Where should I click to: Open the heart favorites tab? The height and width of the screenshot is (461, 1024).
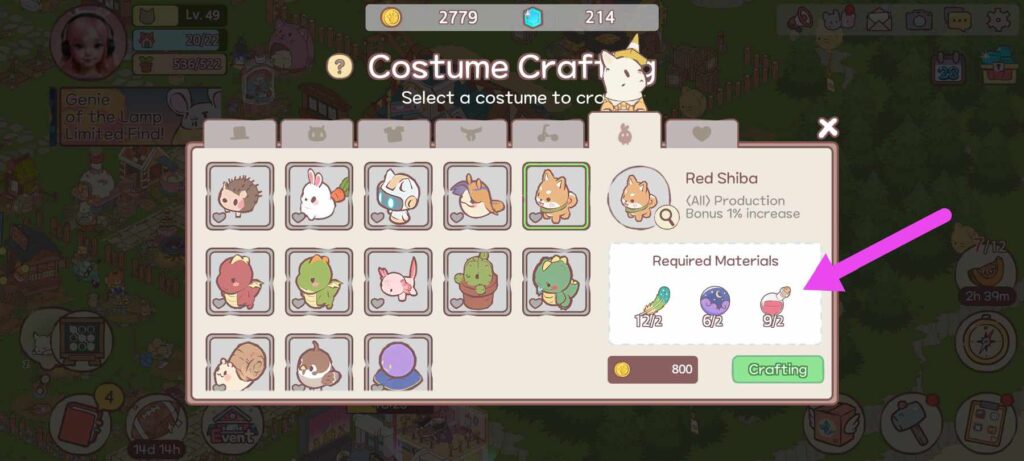[701, 133]
